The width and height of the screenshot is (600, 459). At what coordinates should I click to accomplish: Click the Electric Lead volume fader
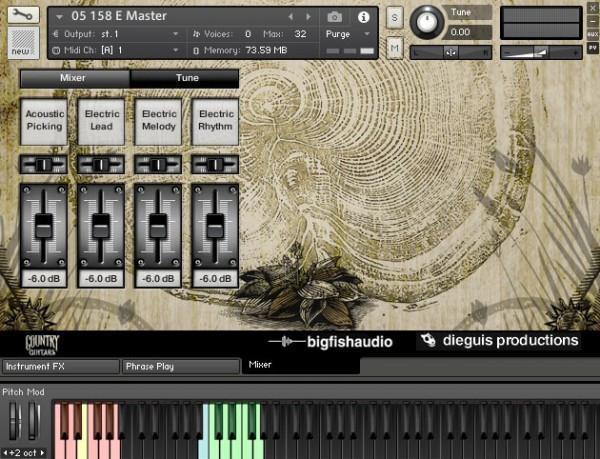coord(102,223)
